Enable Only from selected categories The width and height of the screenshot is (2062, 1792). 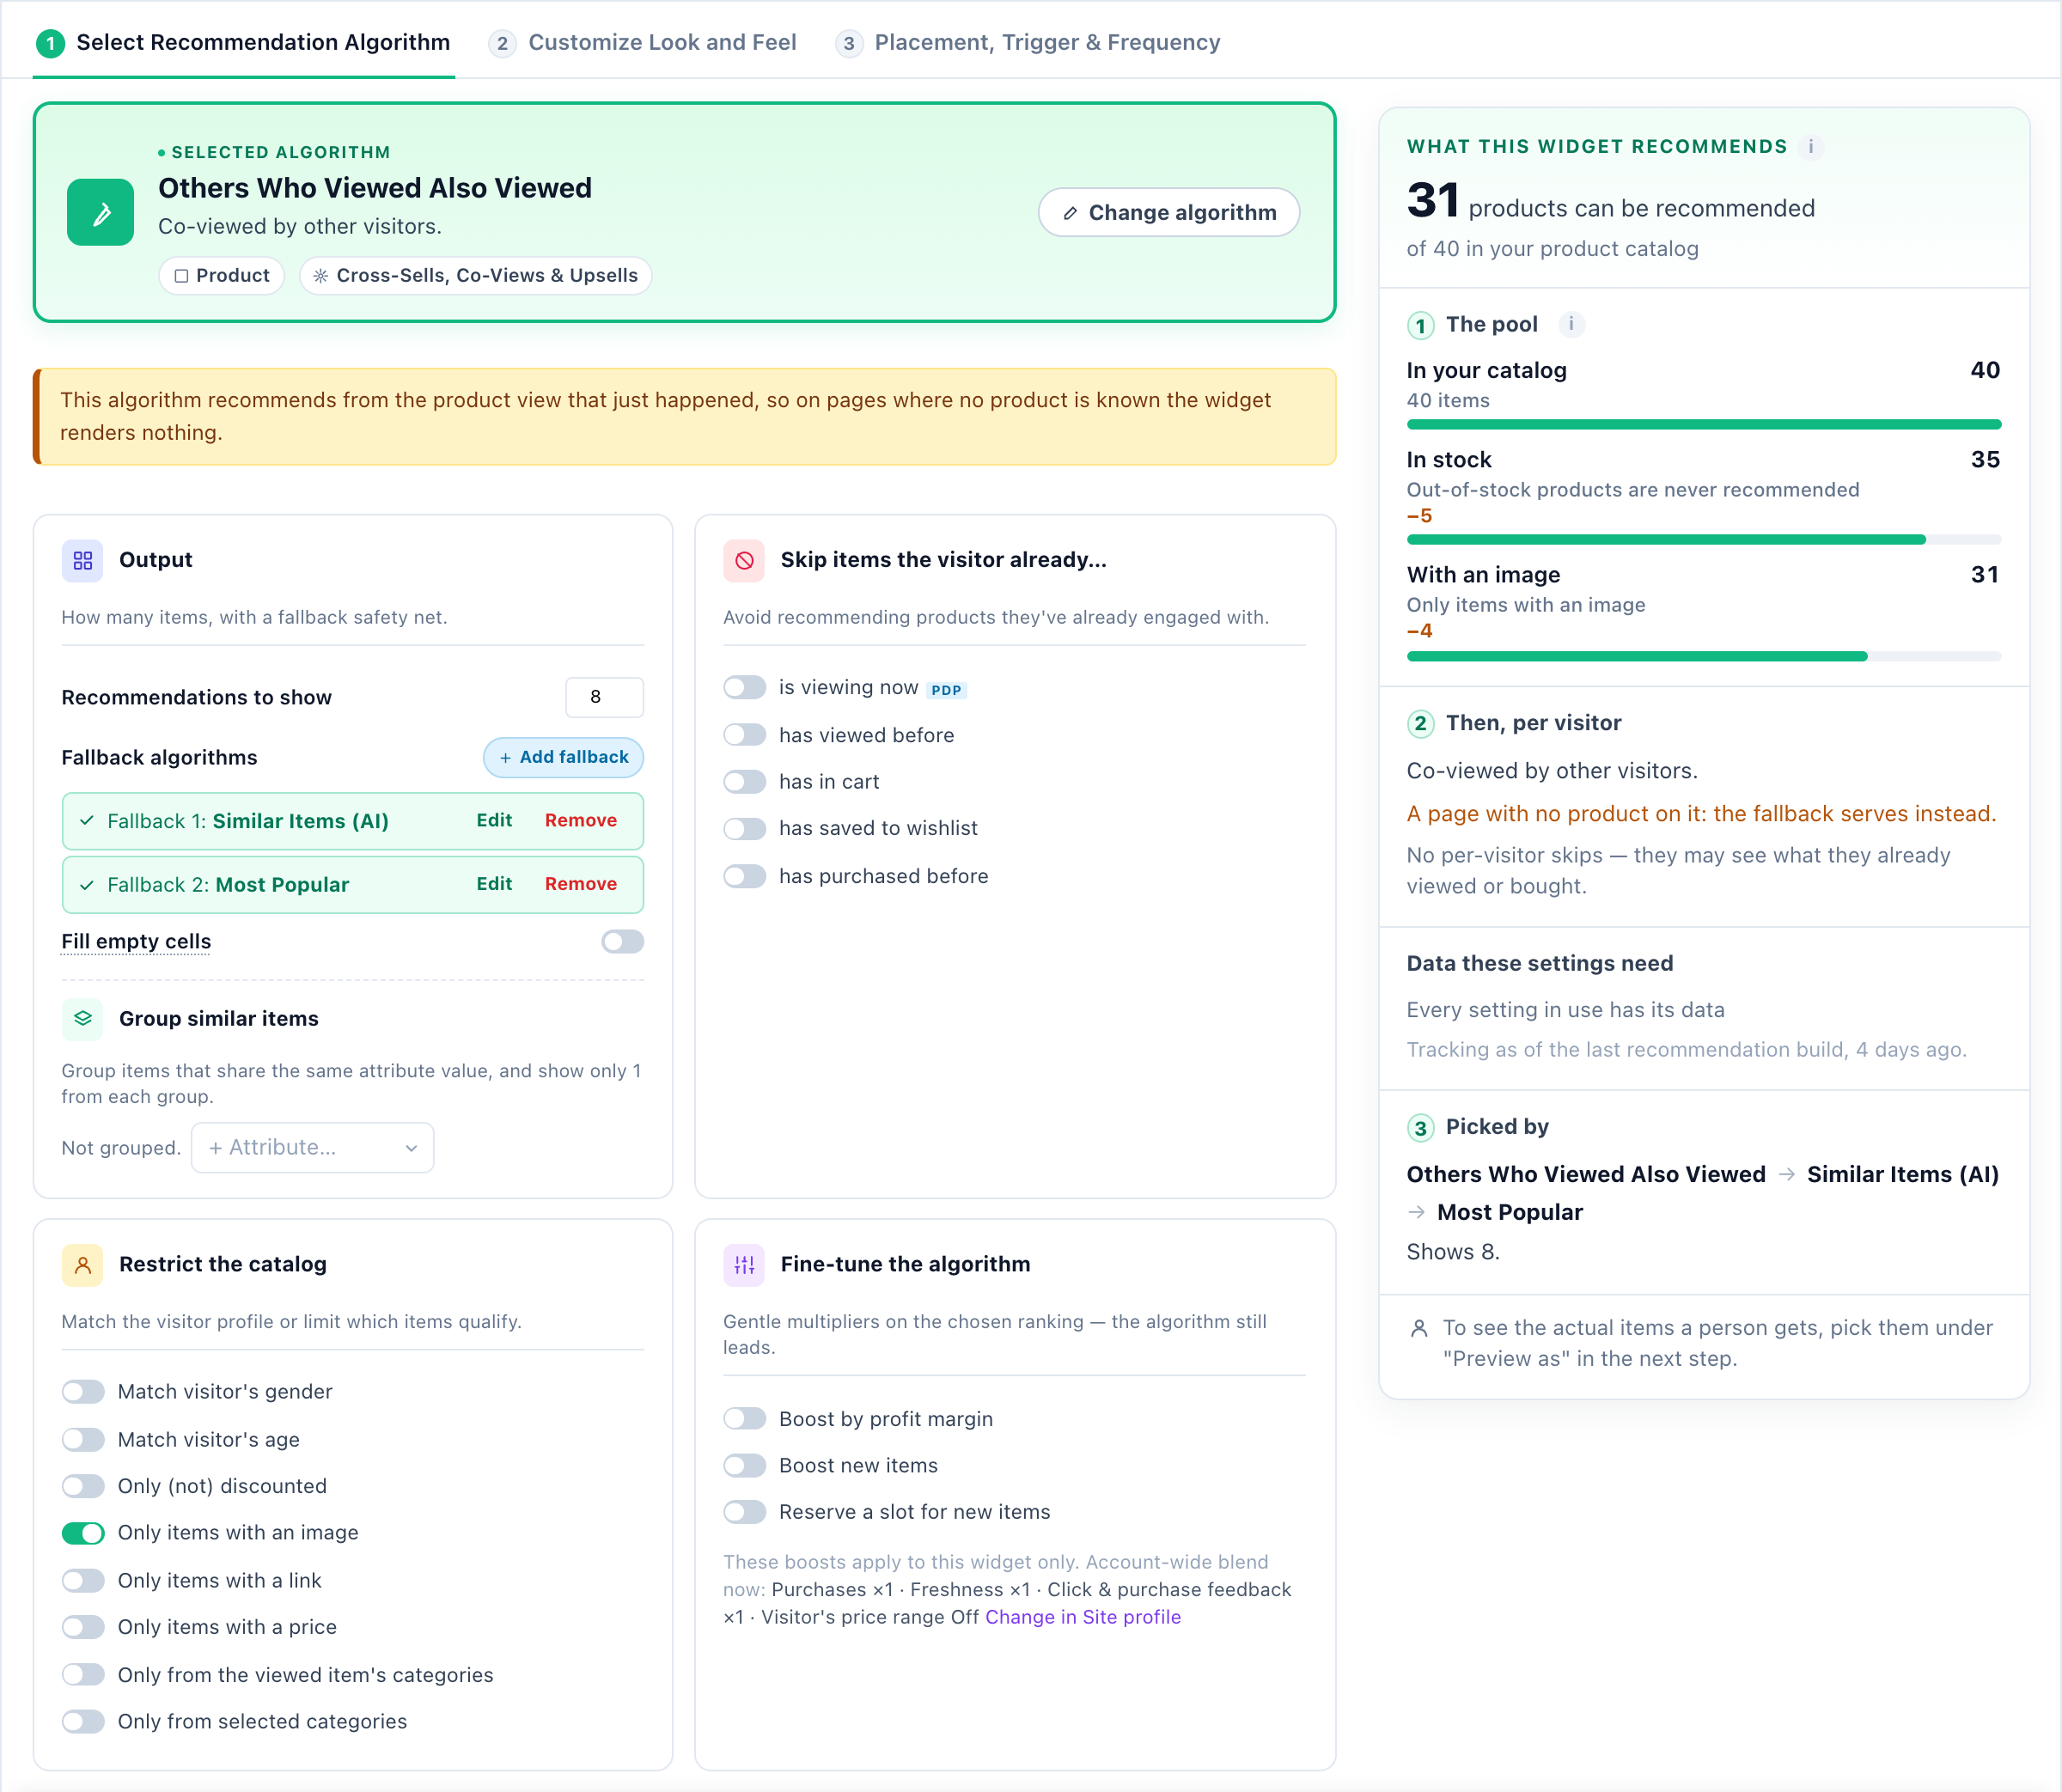coord(83,1721)
